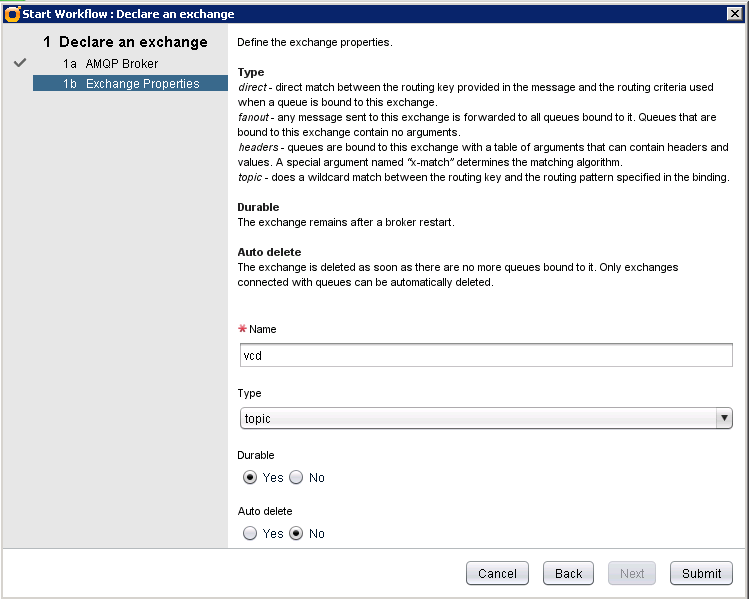The height and width of the screenshot is (599, 749).
Task: Click the "1 Declare an exchange" heading
Action: coord(125,42)
